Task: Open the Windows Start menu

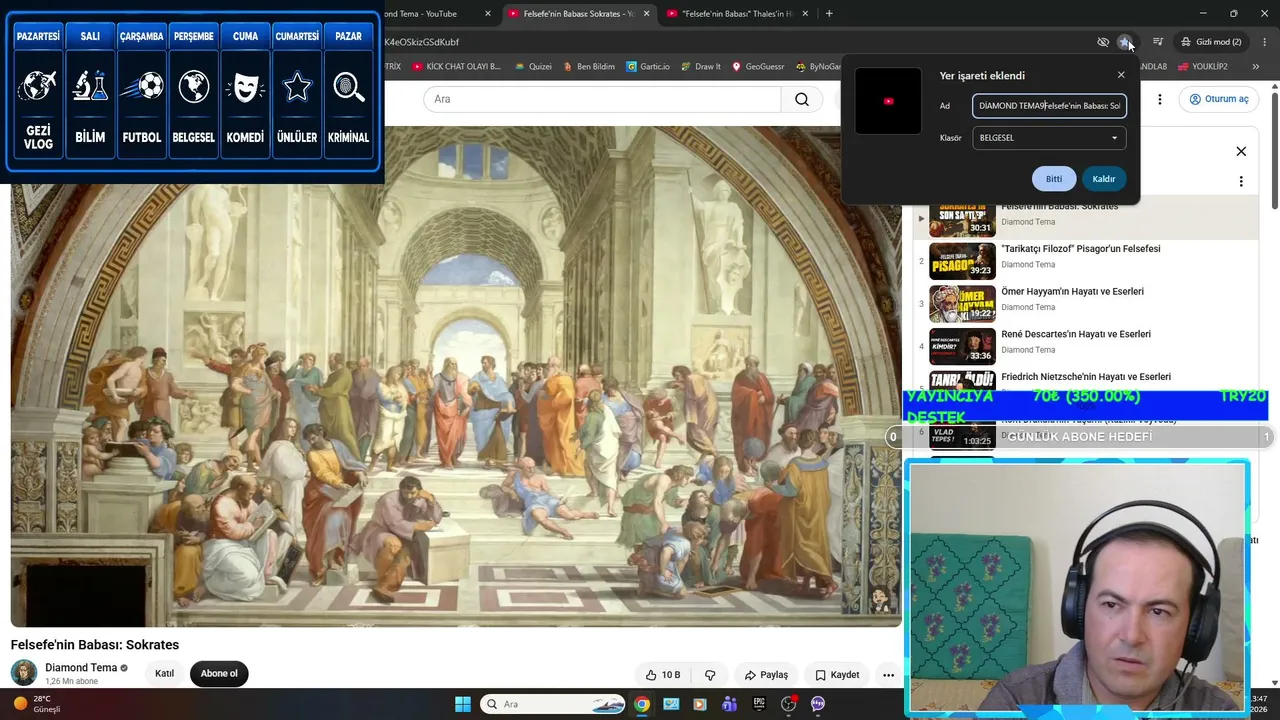Action: [x=463, y=704]
